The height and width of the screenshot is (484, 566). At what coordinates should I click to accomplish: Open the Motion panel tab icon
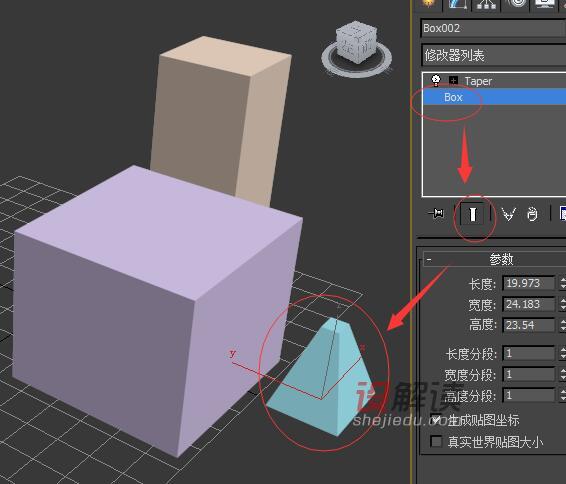click(x=517, y=4)
